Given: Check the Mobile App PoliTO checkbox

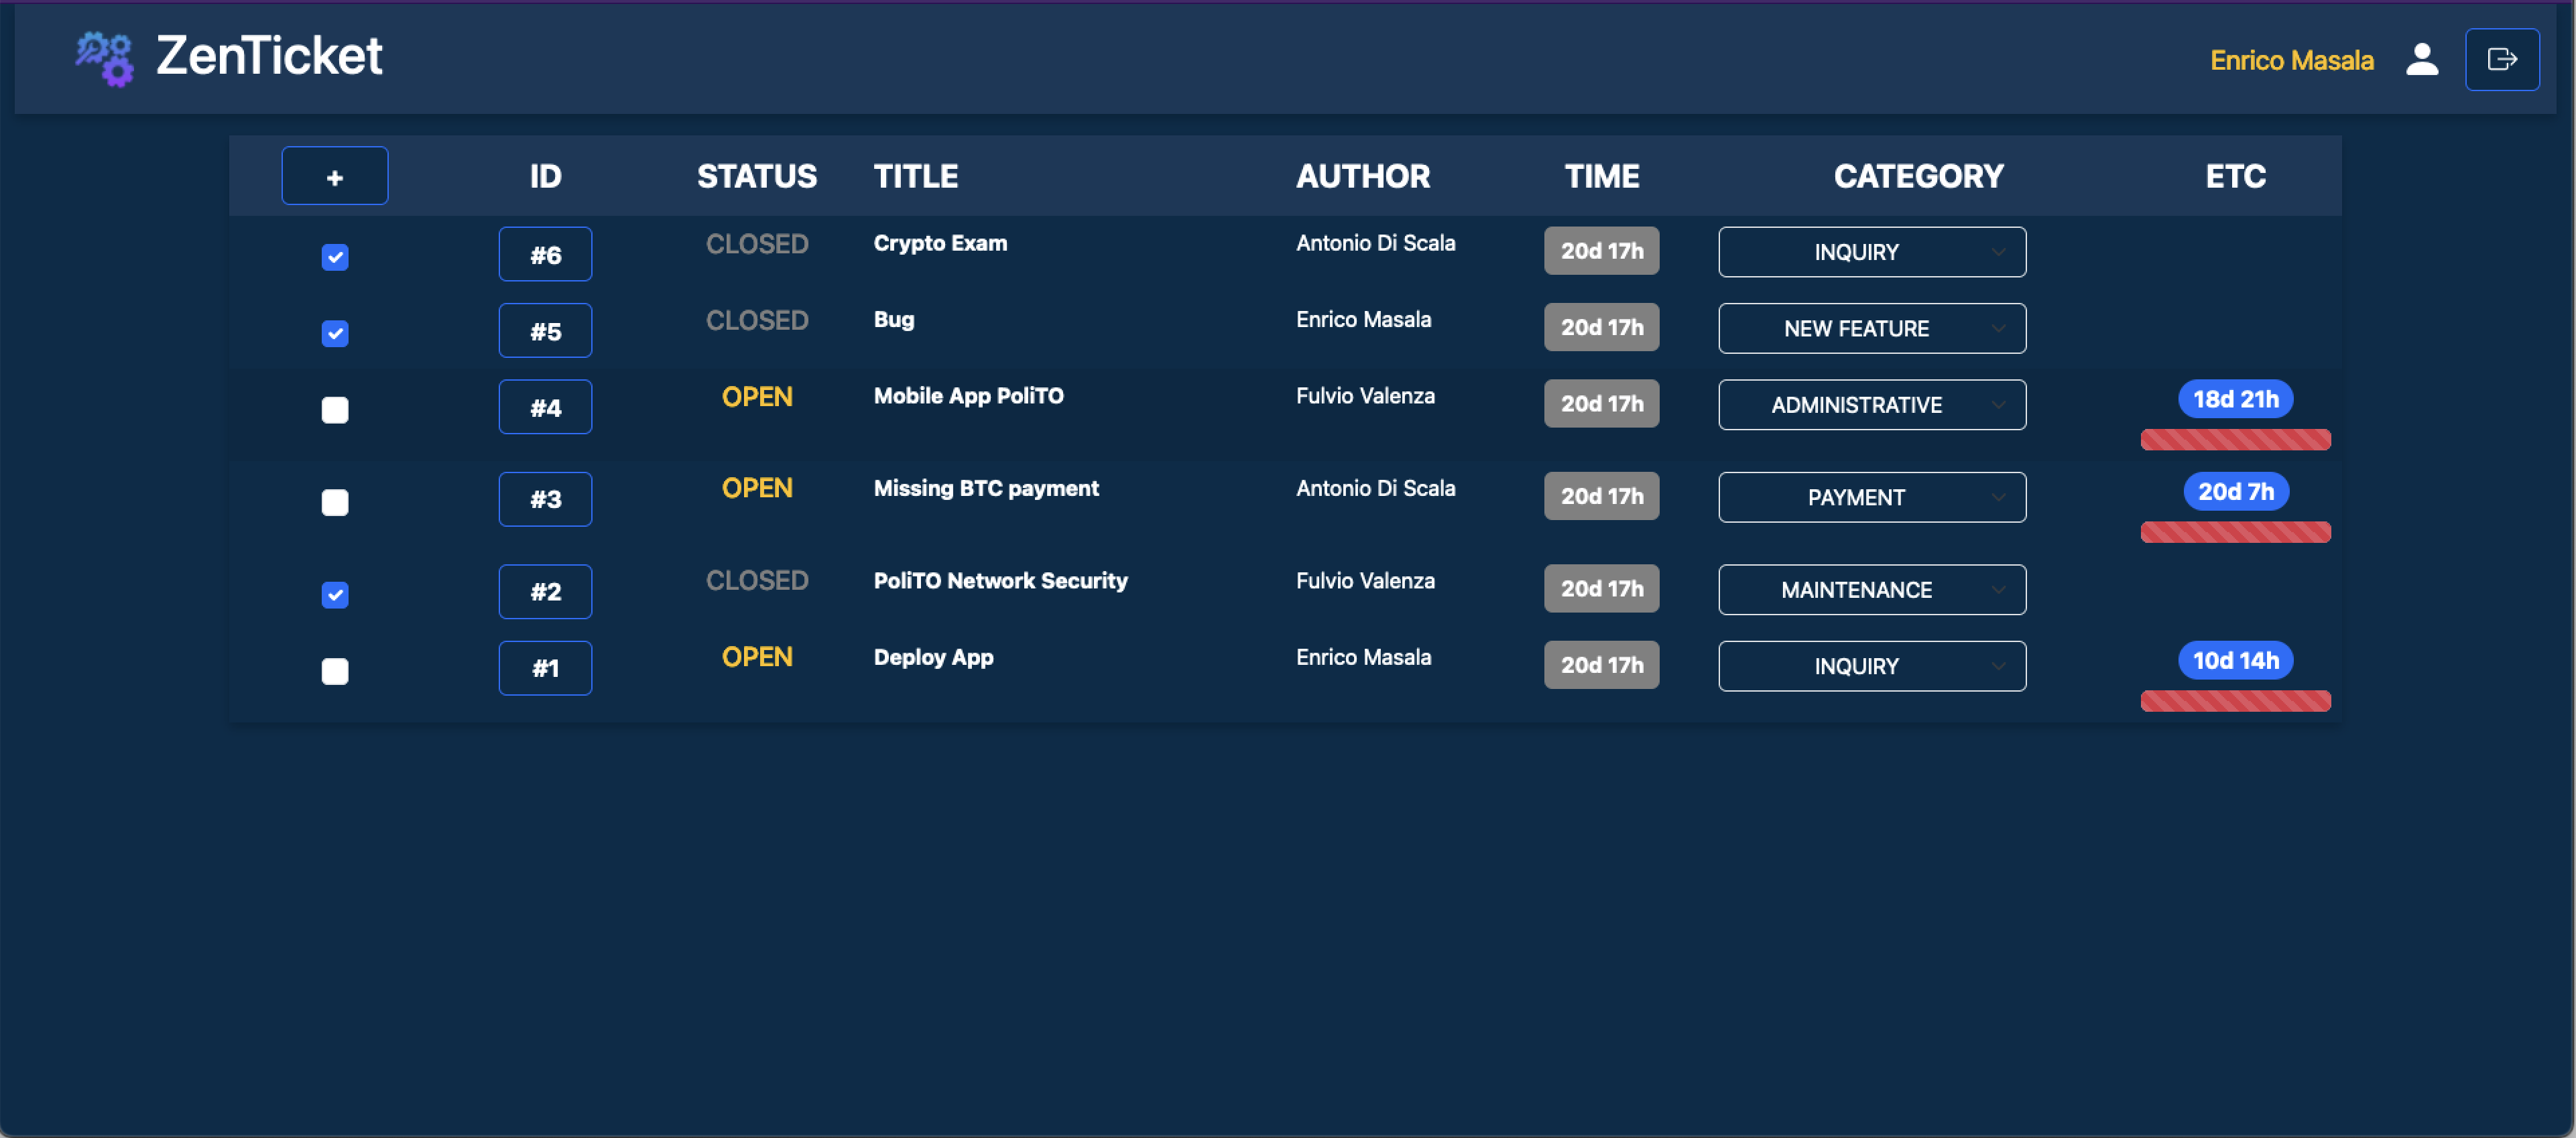Looking at the screenshot, I should [335, 410].
